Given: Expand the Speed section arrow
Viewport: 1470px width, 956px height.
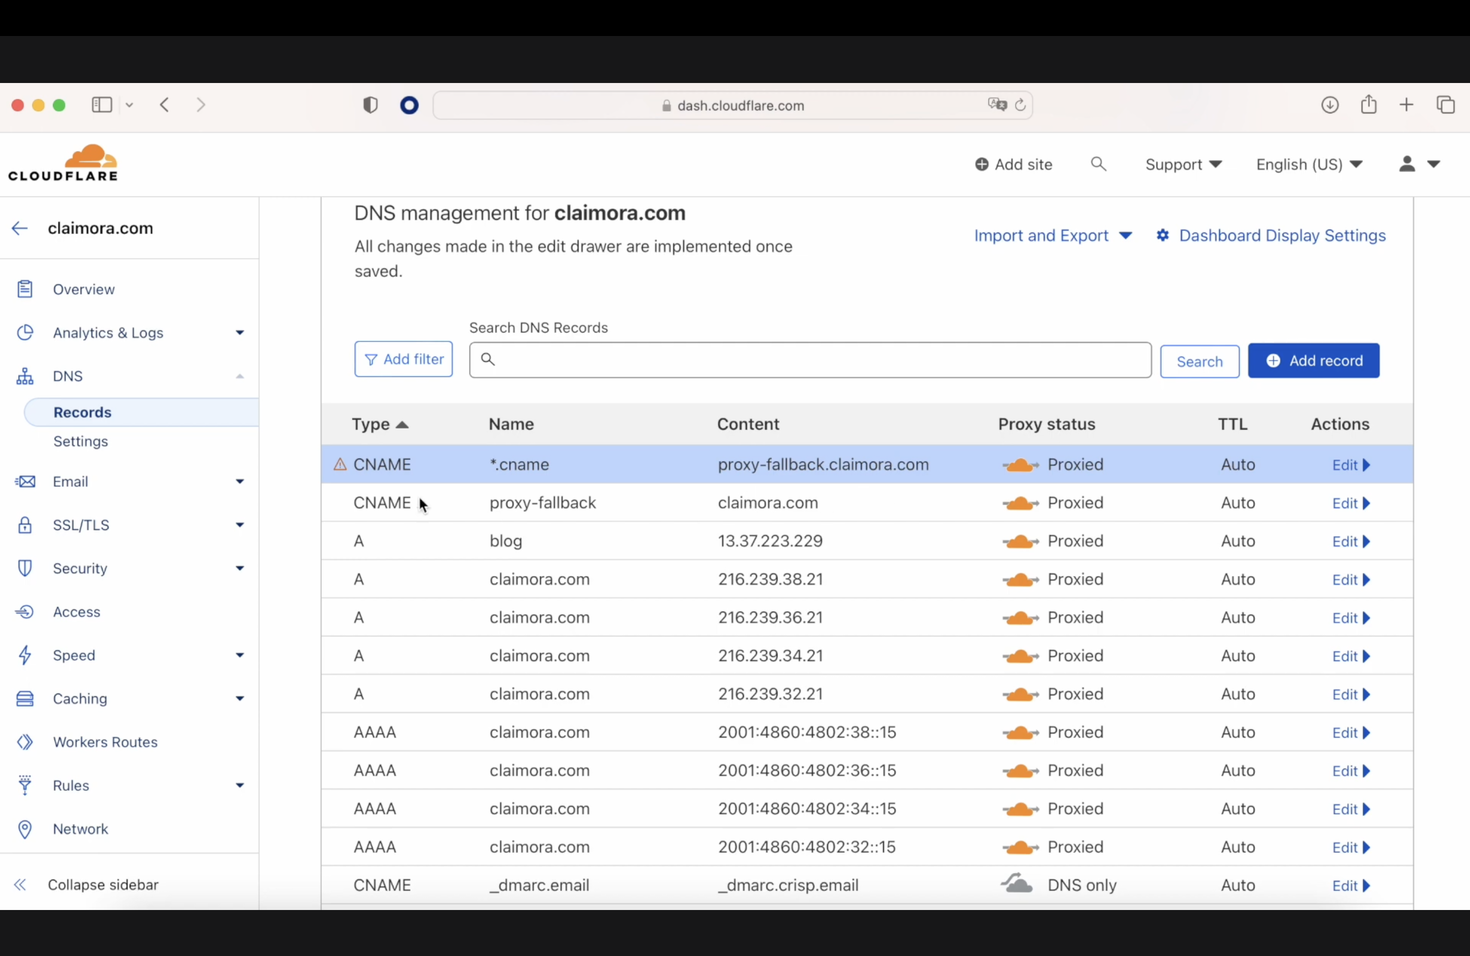Looking at the screenshot, I should pos(240,656).
